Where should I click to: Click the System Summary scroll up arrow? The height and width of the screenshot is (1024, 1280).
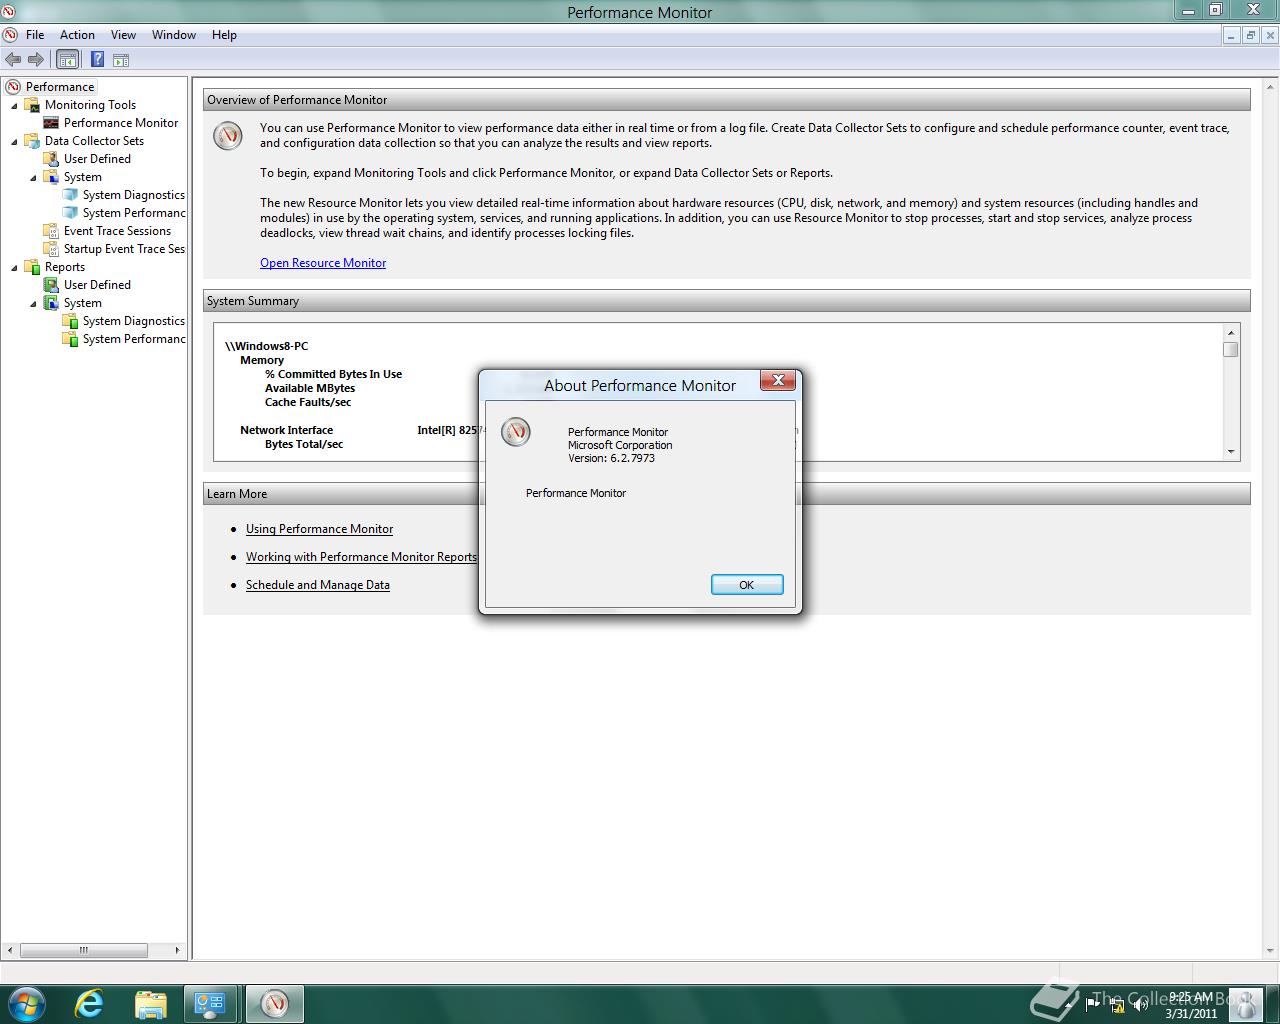pos(1231,332)
